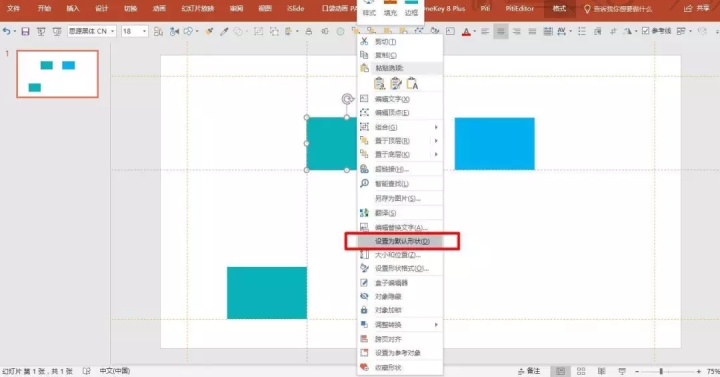Switch to slide sorter view
Screen dimensions: 720x377
581,371
